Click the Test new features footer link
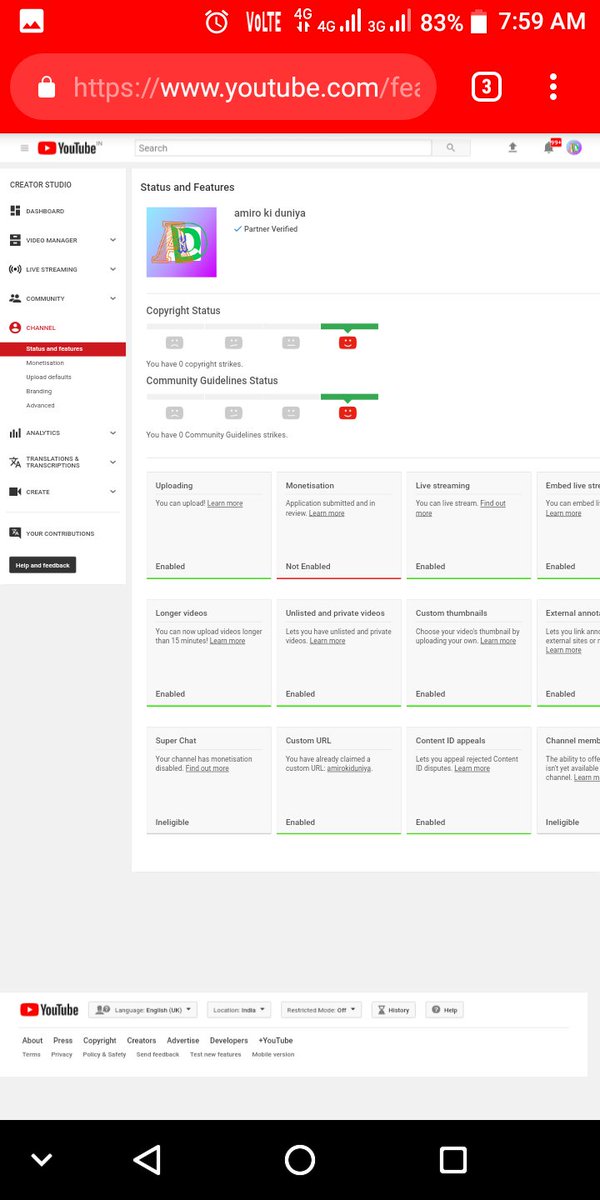Viewport: 600px width, 1200px height. coord(216,1054)
